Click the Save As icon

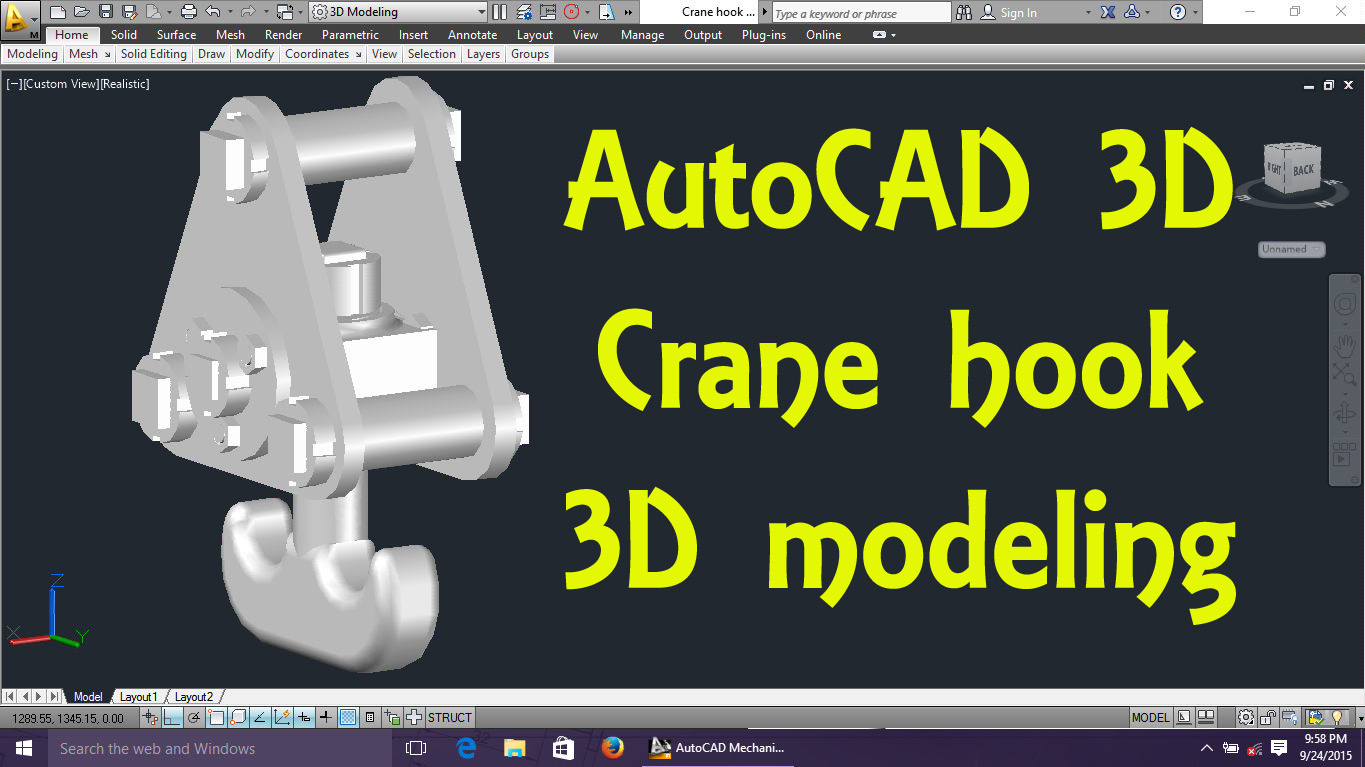[x=130, y=12]
